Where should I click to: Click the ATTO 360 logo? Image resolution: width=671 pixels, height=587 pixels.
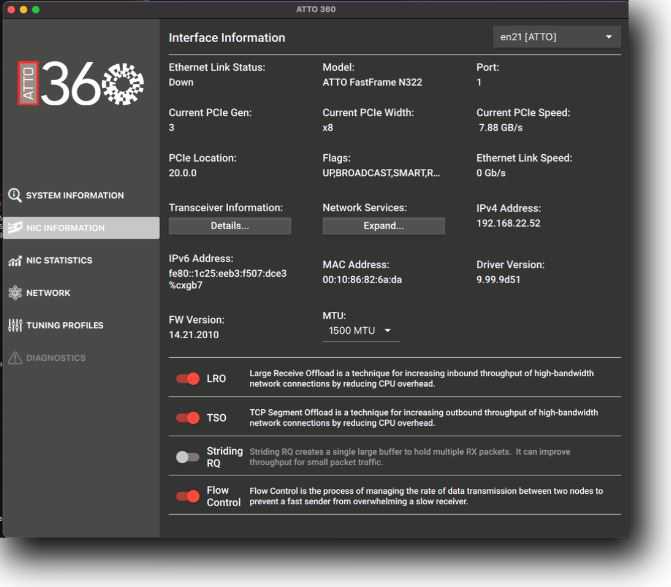pos(80,83)
